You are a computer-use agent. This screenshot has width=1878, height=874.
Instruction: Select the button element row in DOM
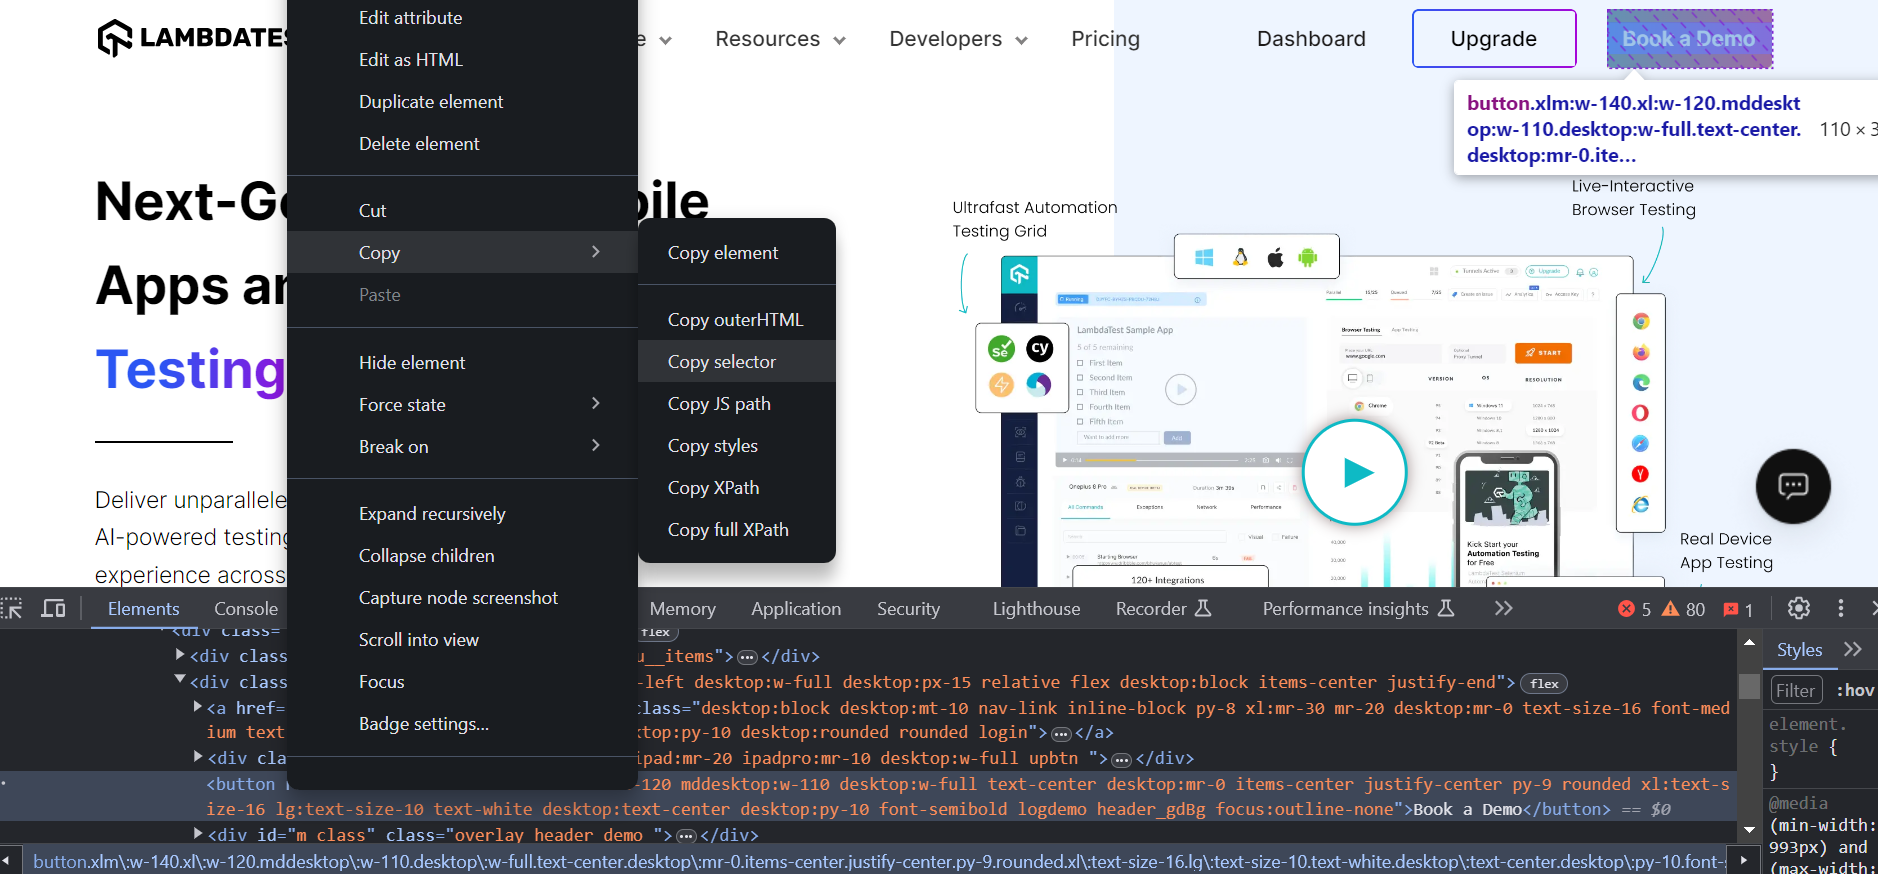coord(868,796)
